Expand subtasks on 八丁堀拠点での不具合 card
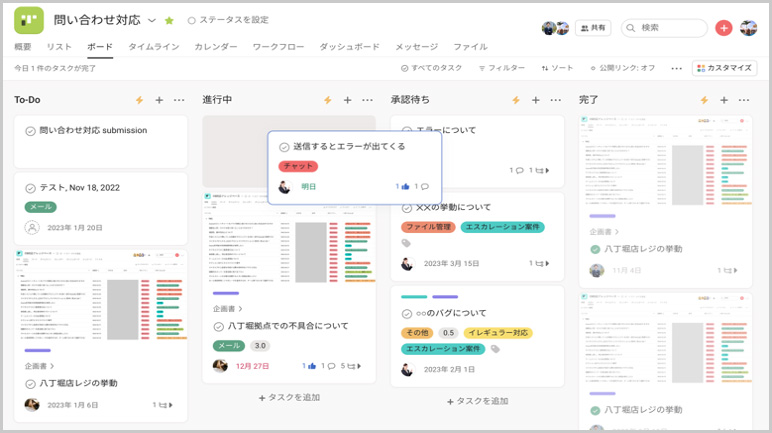Image resolution: width=772 pixels, height=433 pixels. [351, 366]
